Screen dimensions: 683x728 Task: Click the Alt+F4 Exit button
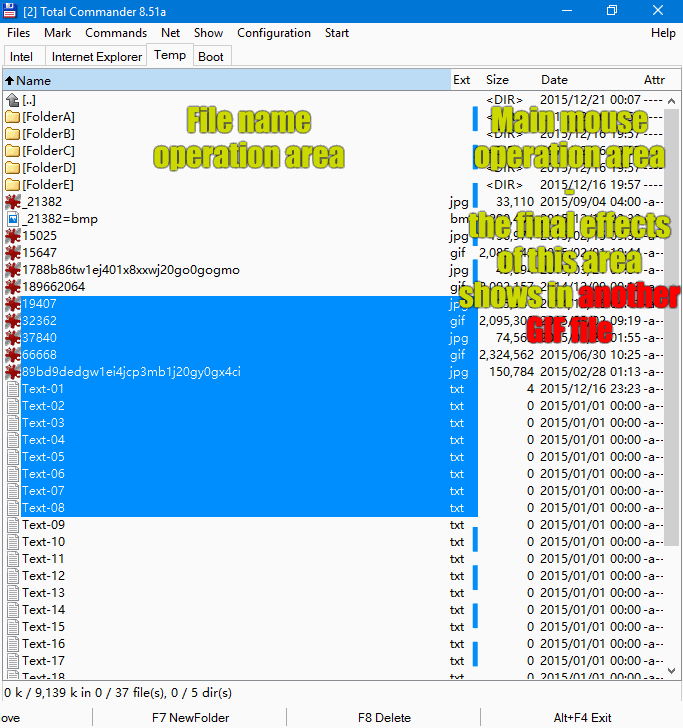[582, 718]
